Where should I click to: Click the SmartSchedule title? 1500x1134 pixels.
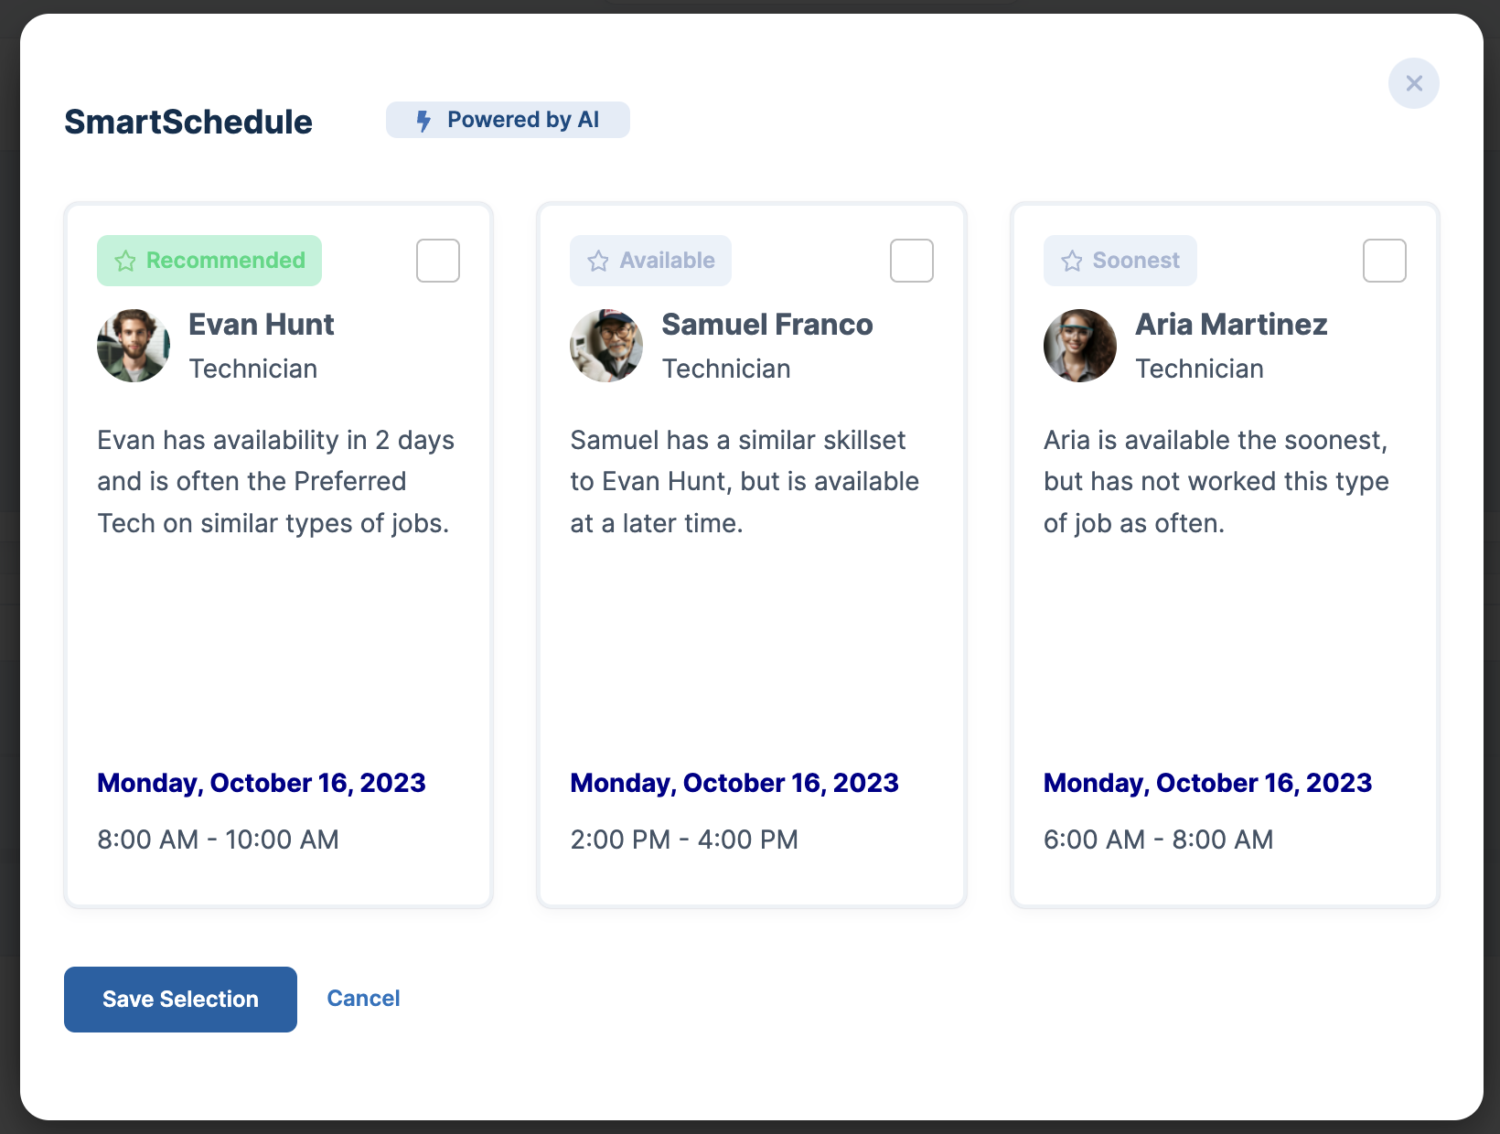click(188, 121)
